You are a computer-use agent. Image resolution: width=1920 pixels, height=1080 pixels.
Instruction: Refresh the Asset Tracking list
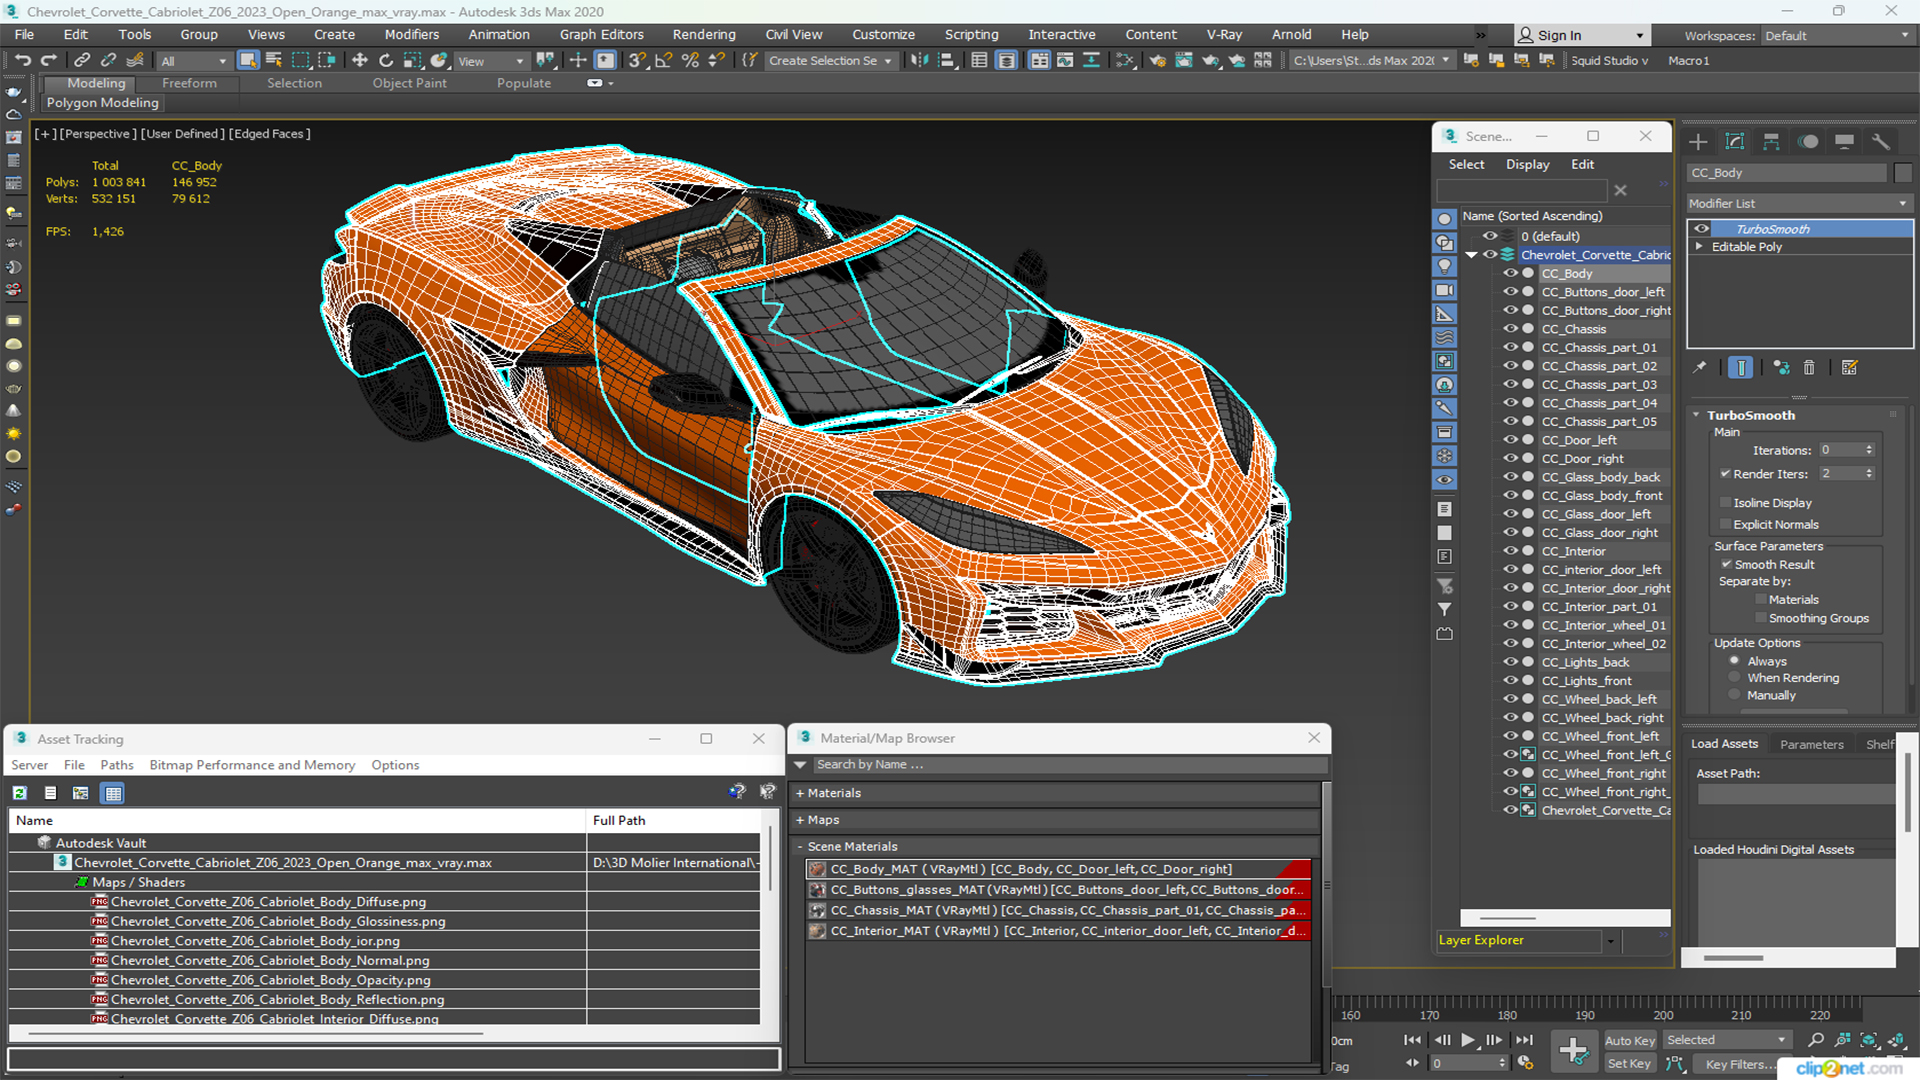[19, 793]
